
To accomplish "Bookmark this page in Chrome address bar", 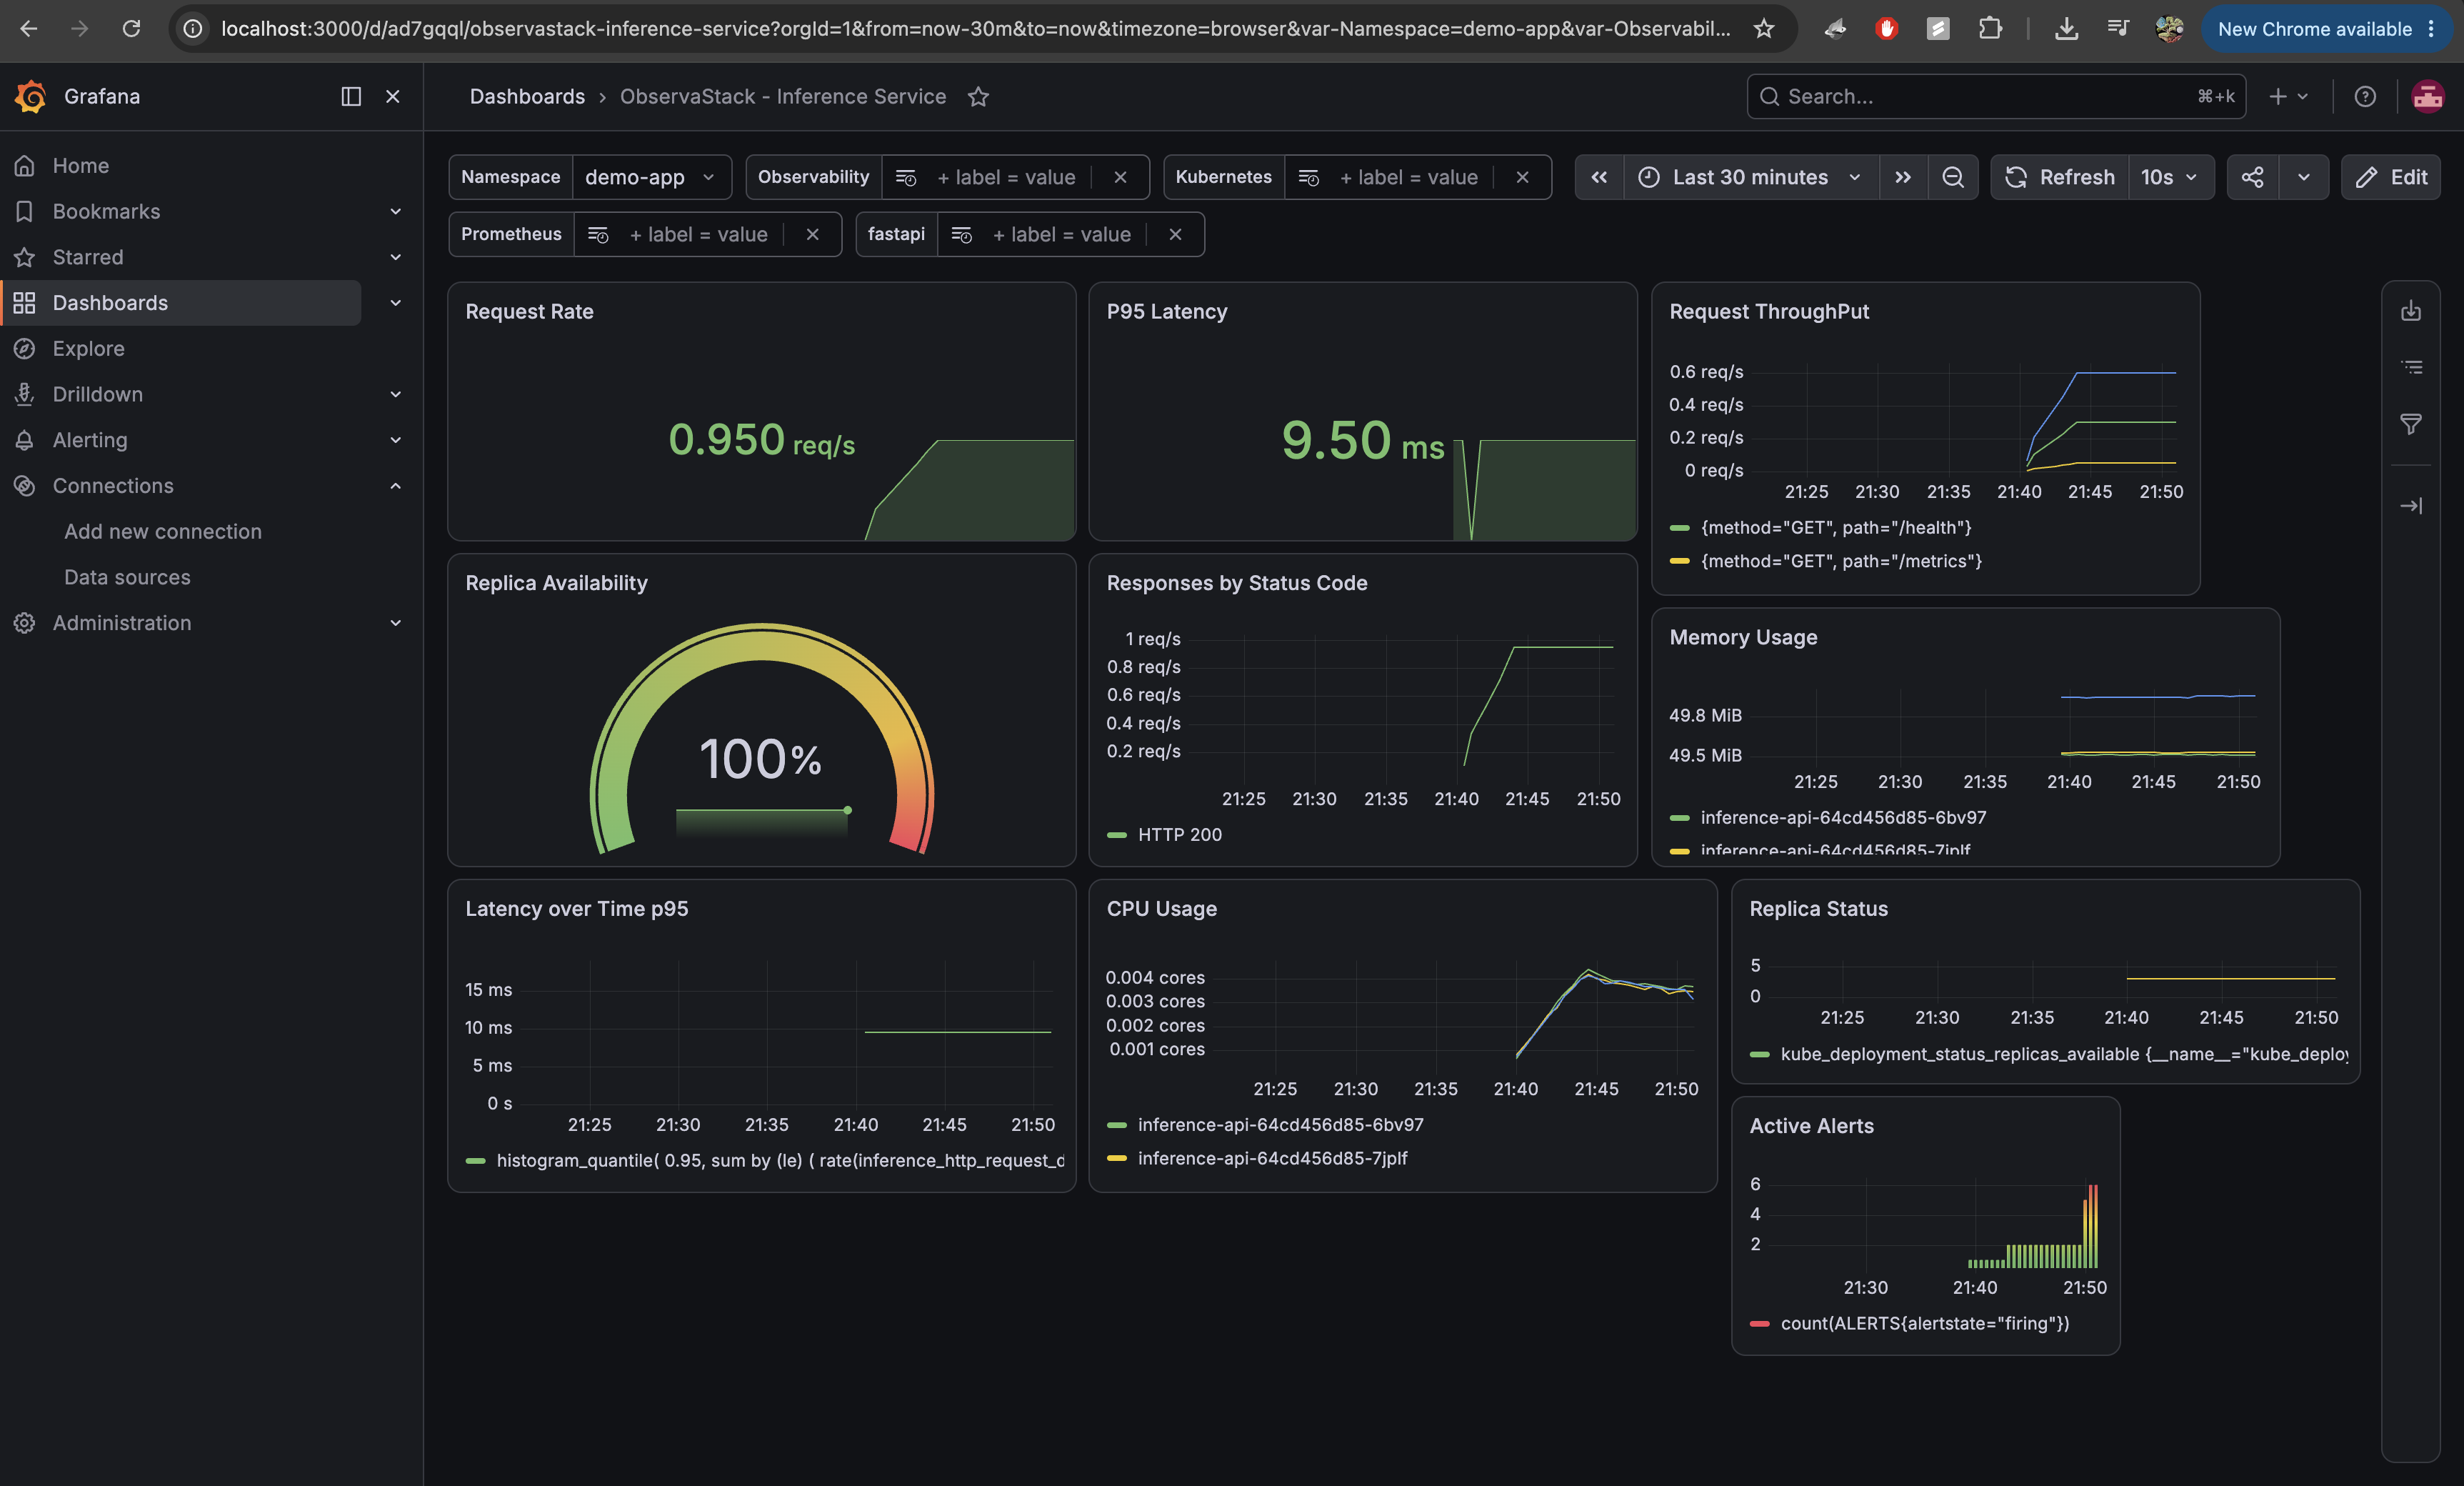I will tap(1764, 29).
